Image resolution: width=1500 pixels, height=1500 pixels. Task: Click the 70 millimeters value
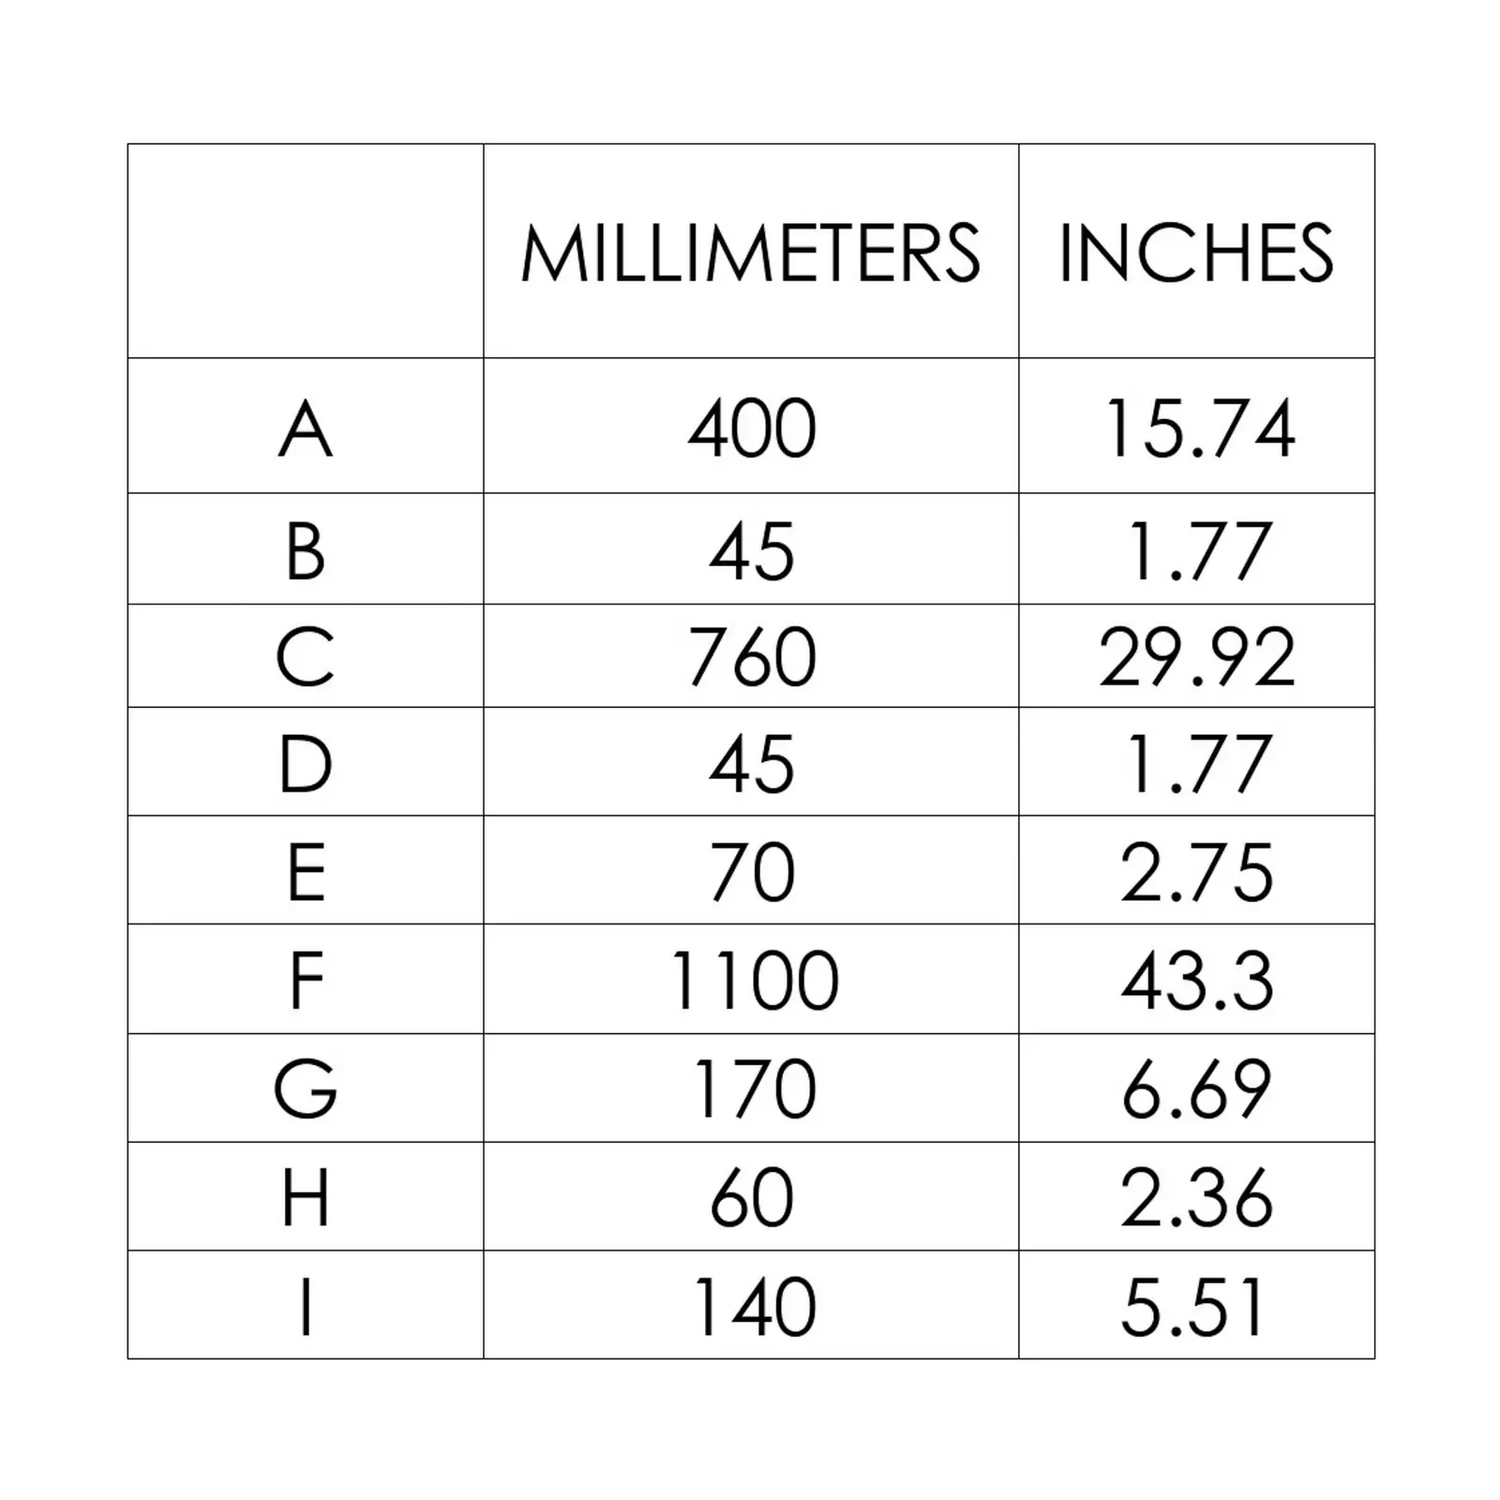(752, 872)
